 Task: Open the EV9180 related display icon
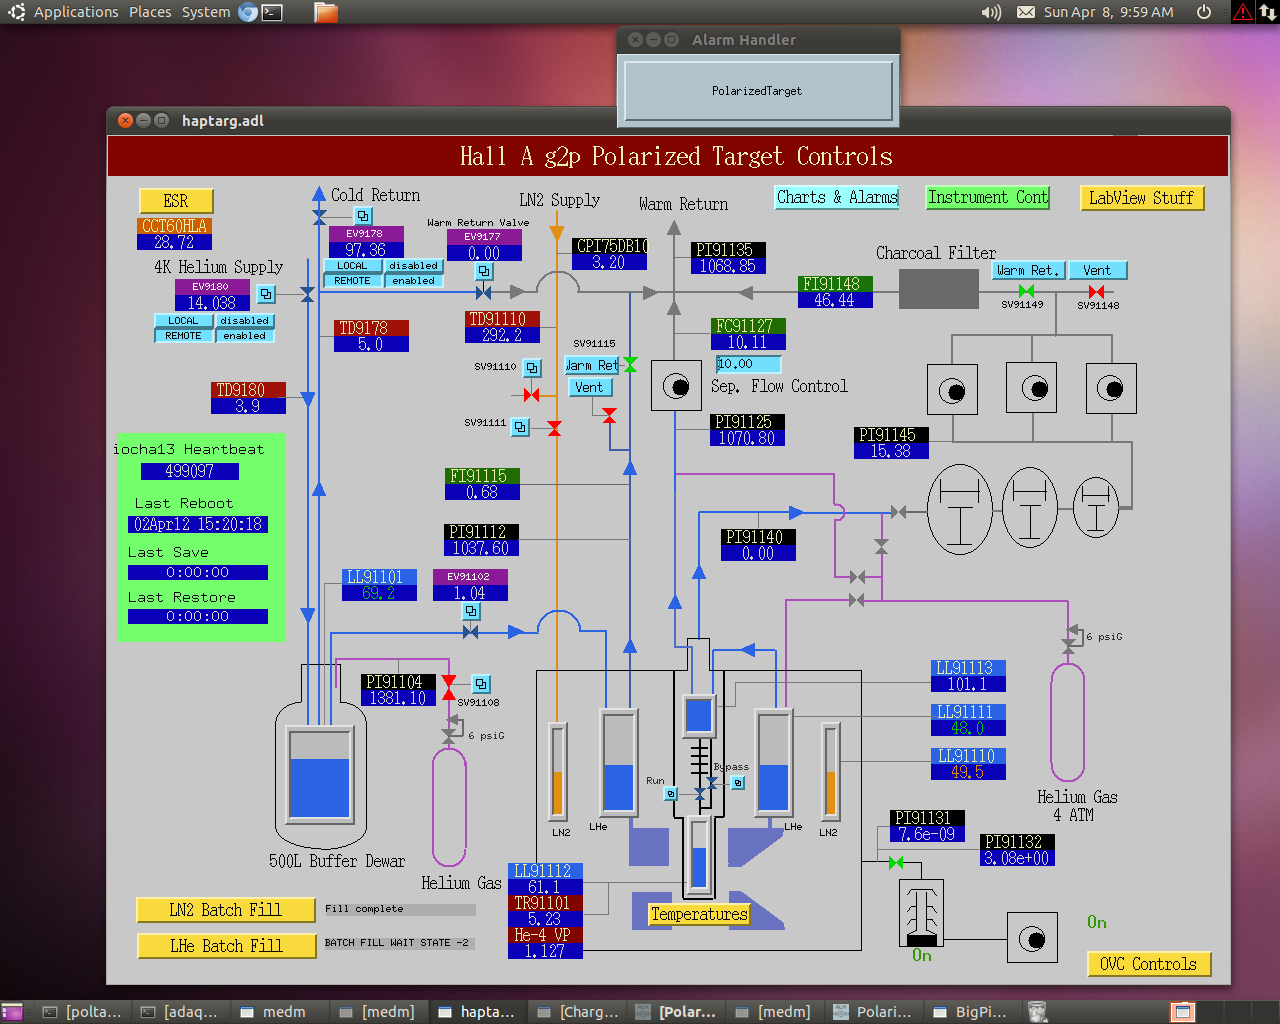[x=266, y=294]
